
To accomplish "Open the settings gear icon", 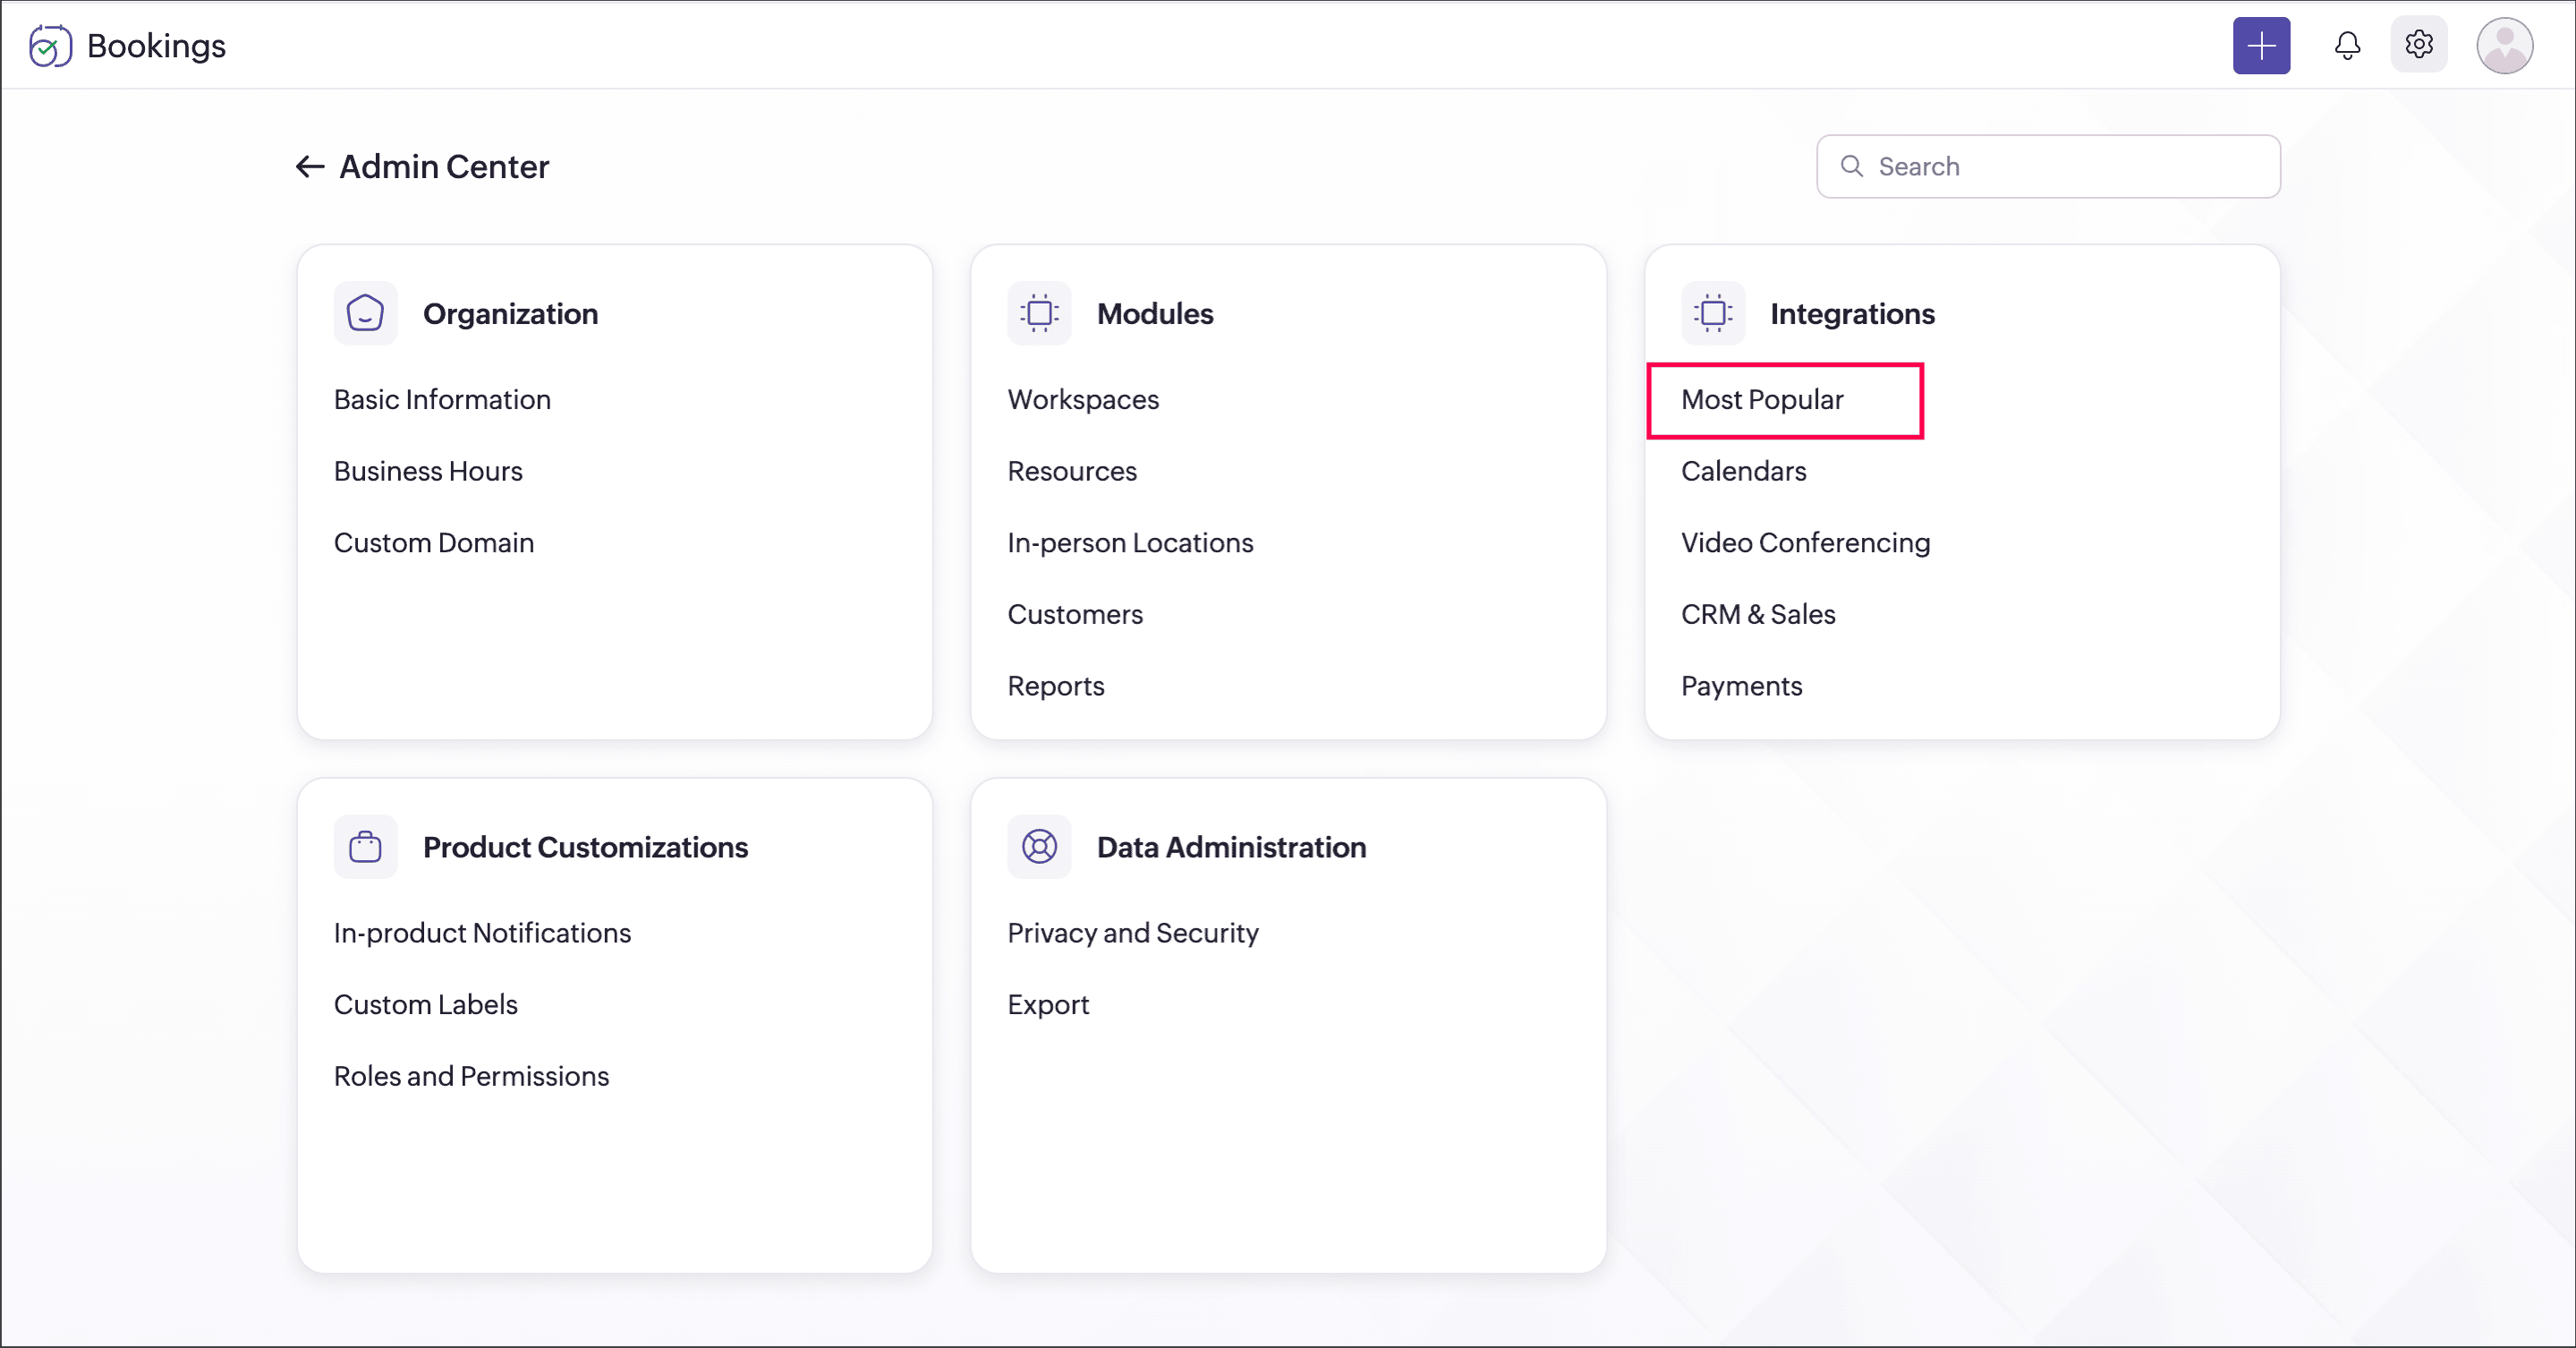I will (x=2418, y=45).
